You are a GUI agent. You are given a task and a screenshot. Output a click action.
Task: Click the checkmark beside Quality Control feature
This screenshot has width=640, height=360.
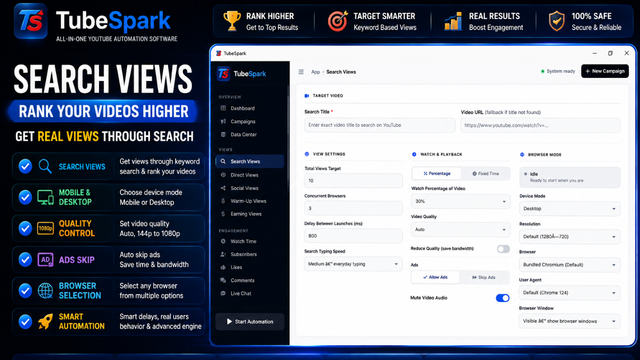pyautogui.click(x=25, y=229)
